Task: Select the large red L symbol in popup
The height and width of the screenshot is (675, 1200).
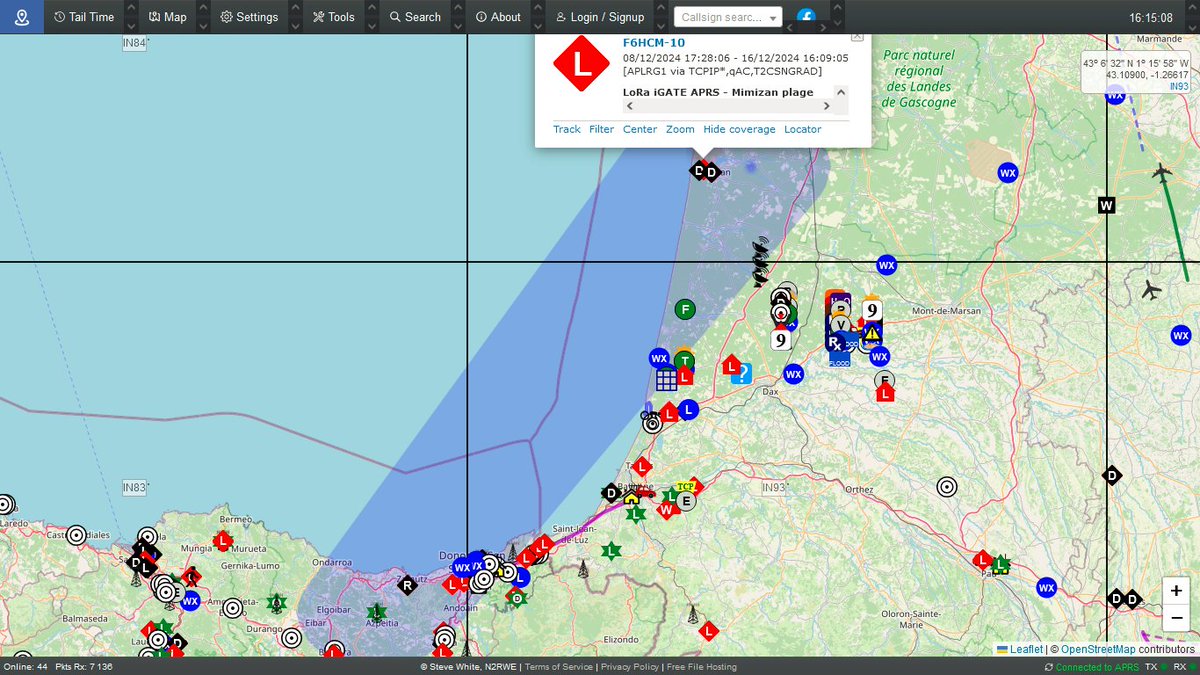Action: click(x=582, y=64)
